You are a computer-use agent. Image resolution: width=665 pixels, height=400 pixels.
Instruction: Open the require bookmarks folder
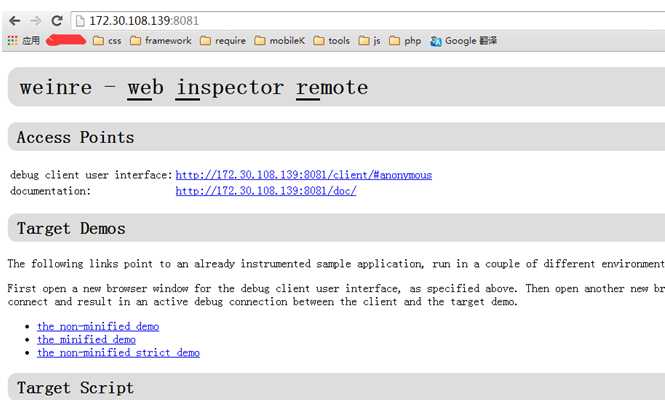[223, 41]
